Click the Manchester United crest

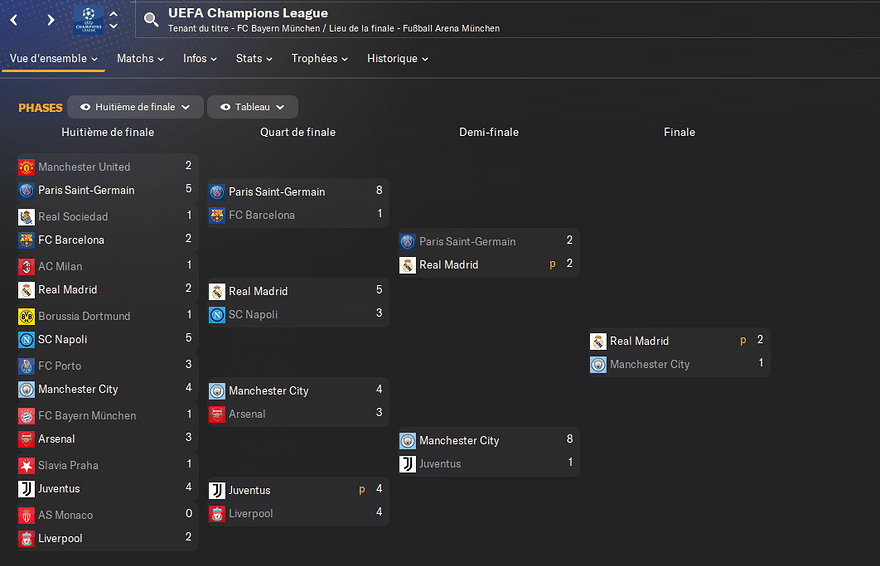[26, 167]
